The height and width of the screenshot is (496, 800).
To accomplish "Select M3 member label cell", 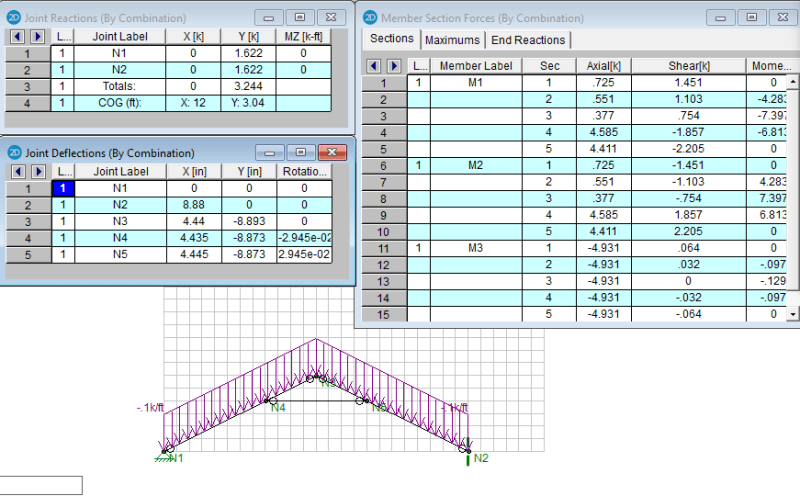I will pyautogui.click(x=476, y=248).
